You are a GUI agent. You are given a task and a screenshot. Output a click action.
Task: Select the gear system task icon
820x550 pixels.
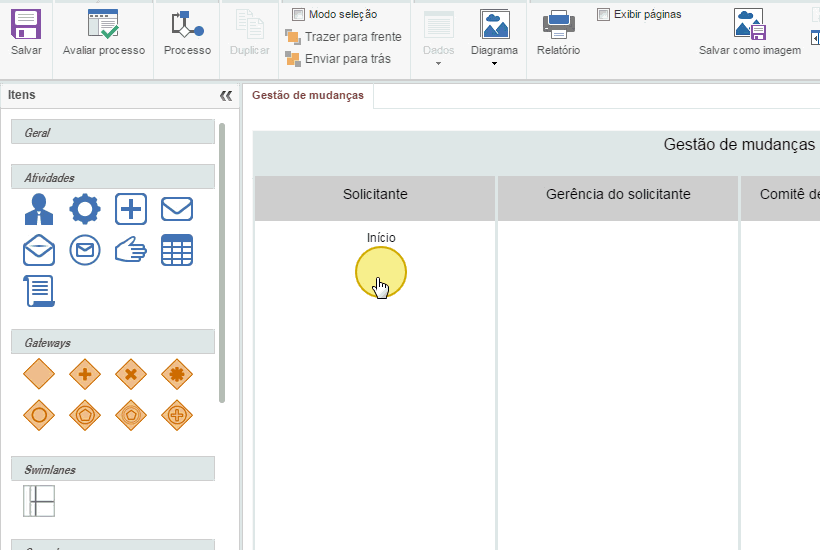coord(85,209)
